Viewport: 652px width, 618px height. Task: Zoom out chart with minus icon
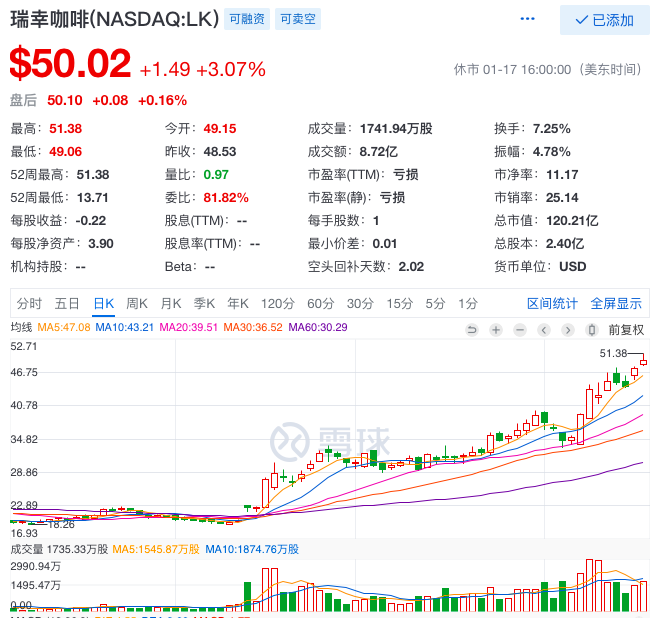point(519,330)
